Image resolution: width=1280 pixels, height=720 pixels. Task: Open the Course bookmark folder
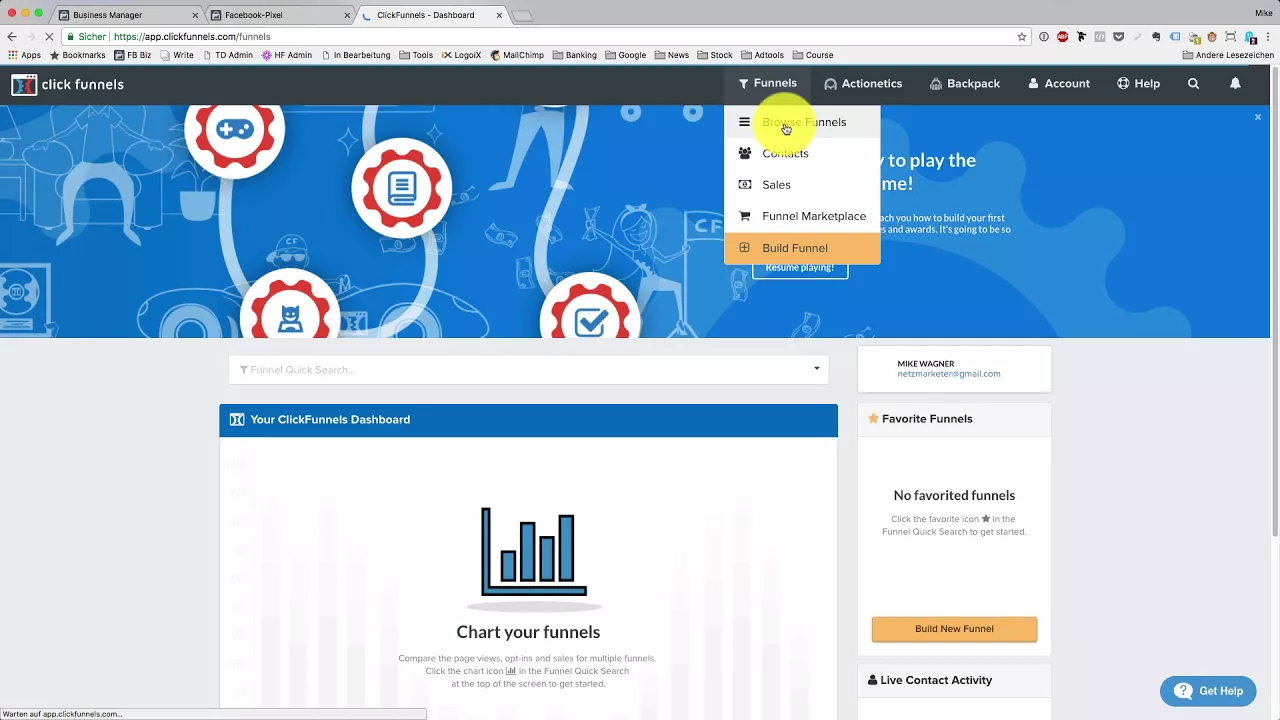coord(813,55)
